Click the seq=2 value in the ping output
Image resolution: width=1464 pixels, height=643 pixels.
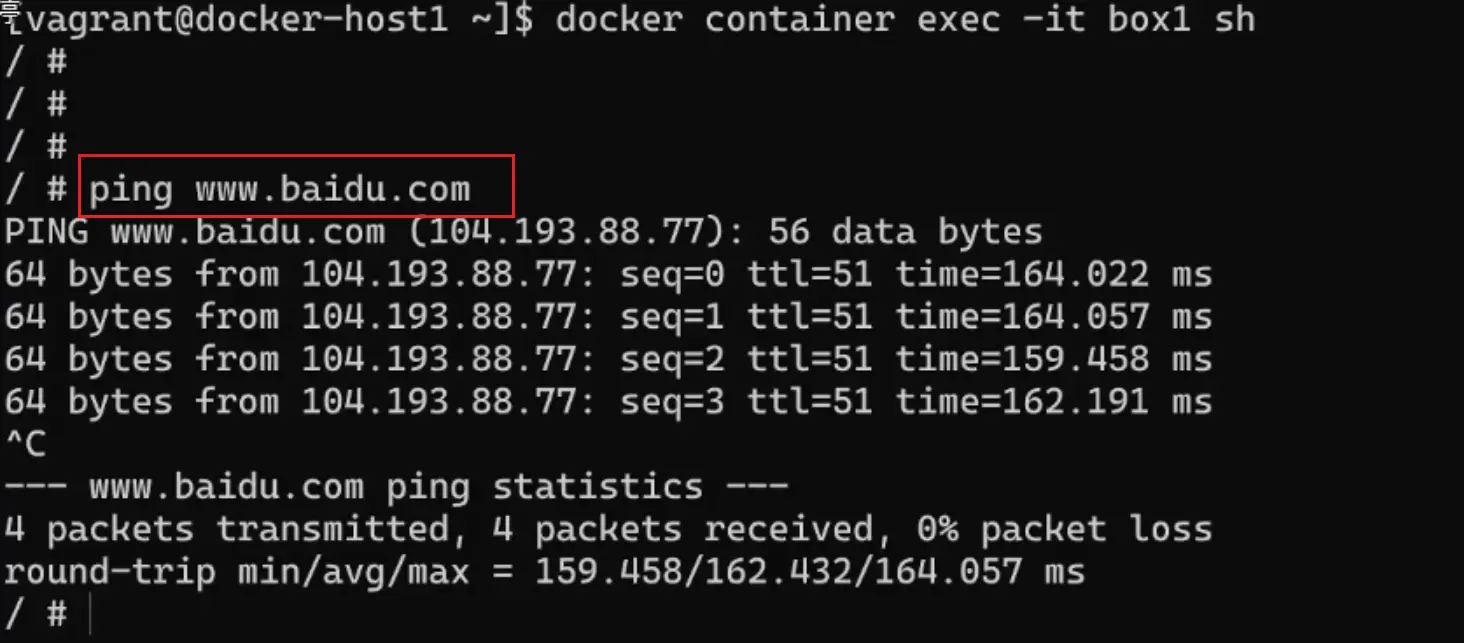[x=672, y=359]
